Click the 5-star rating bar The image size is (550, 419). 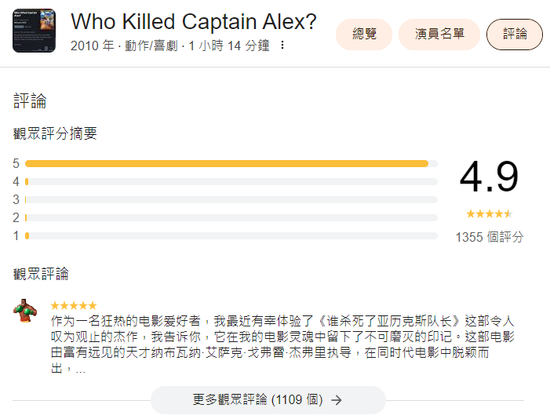pyautogui.click(x=231, y=163)
